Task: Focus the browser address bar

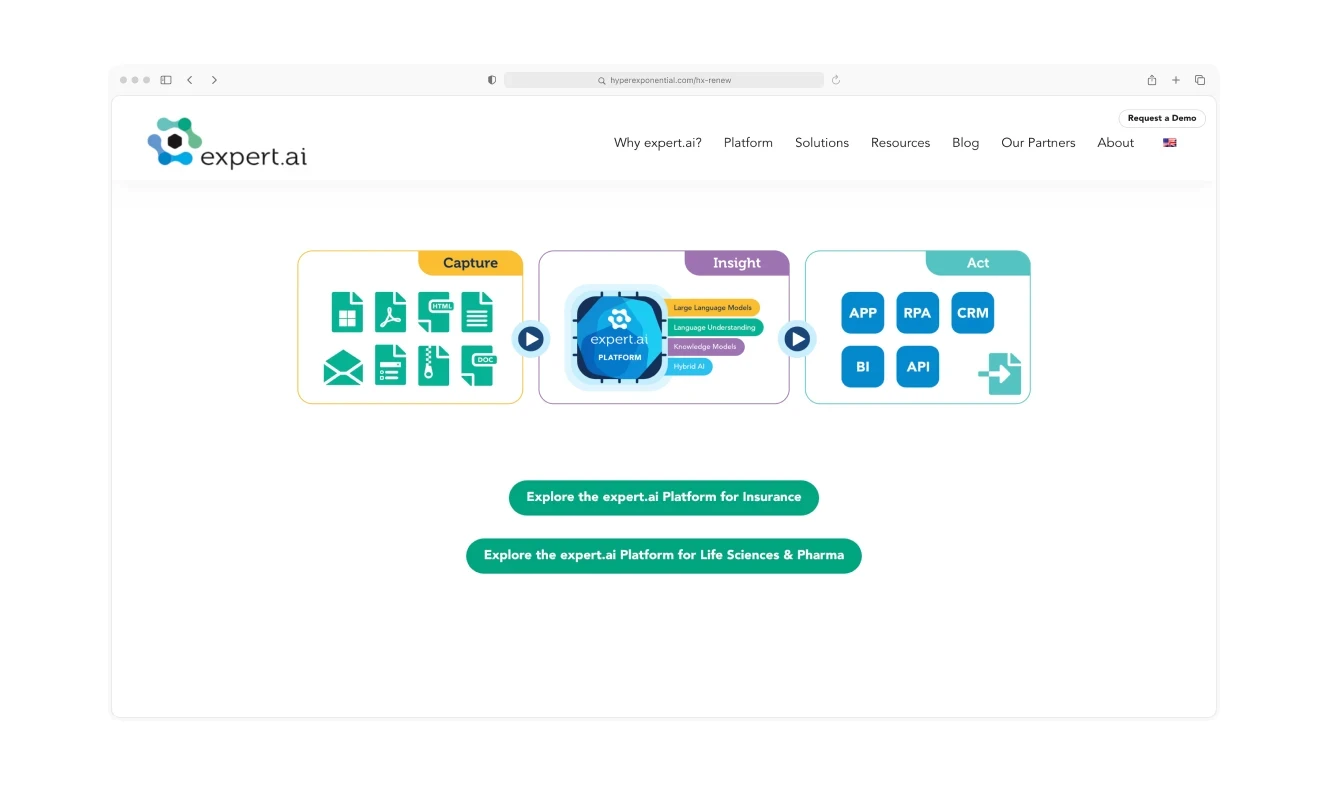Action: pos(664,80)
